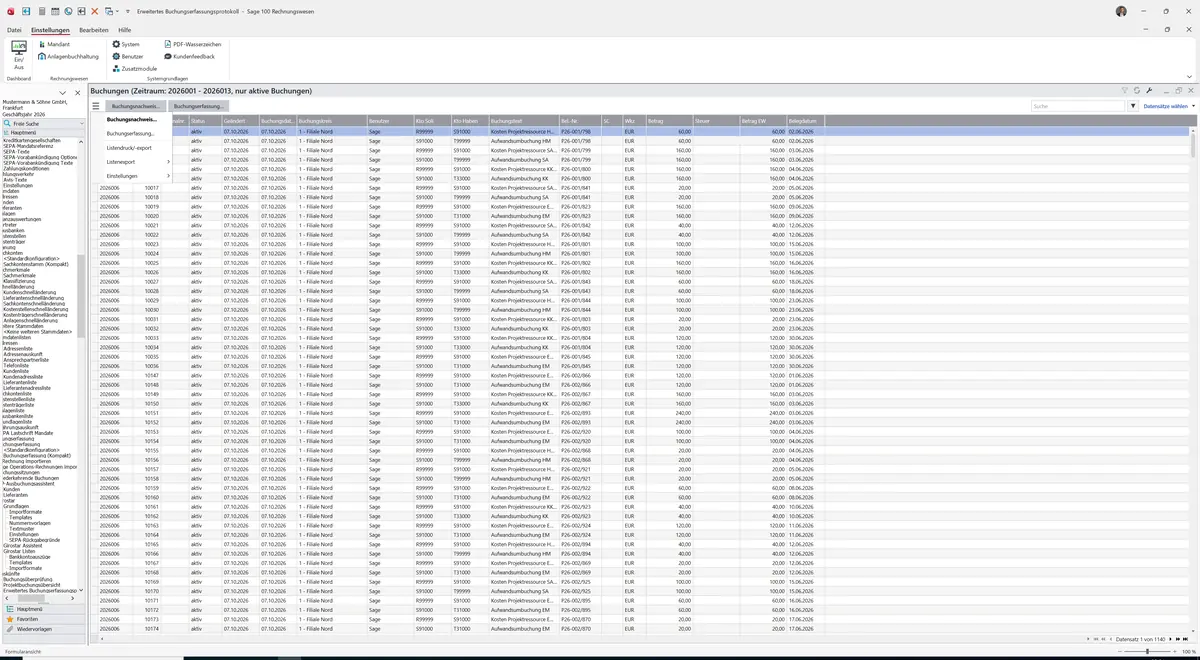
Task: Click the round chart icon in the quick-access toolbar
Action: coord(68,10)
